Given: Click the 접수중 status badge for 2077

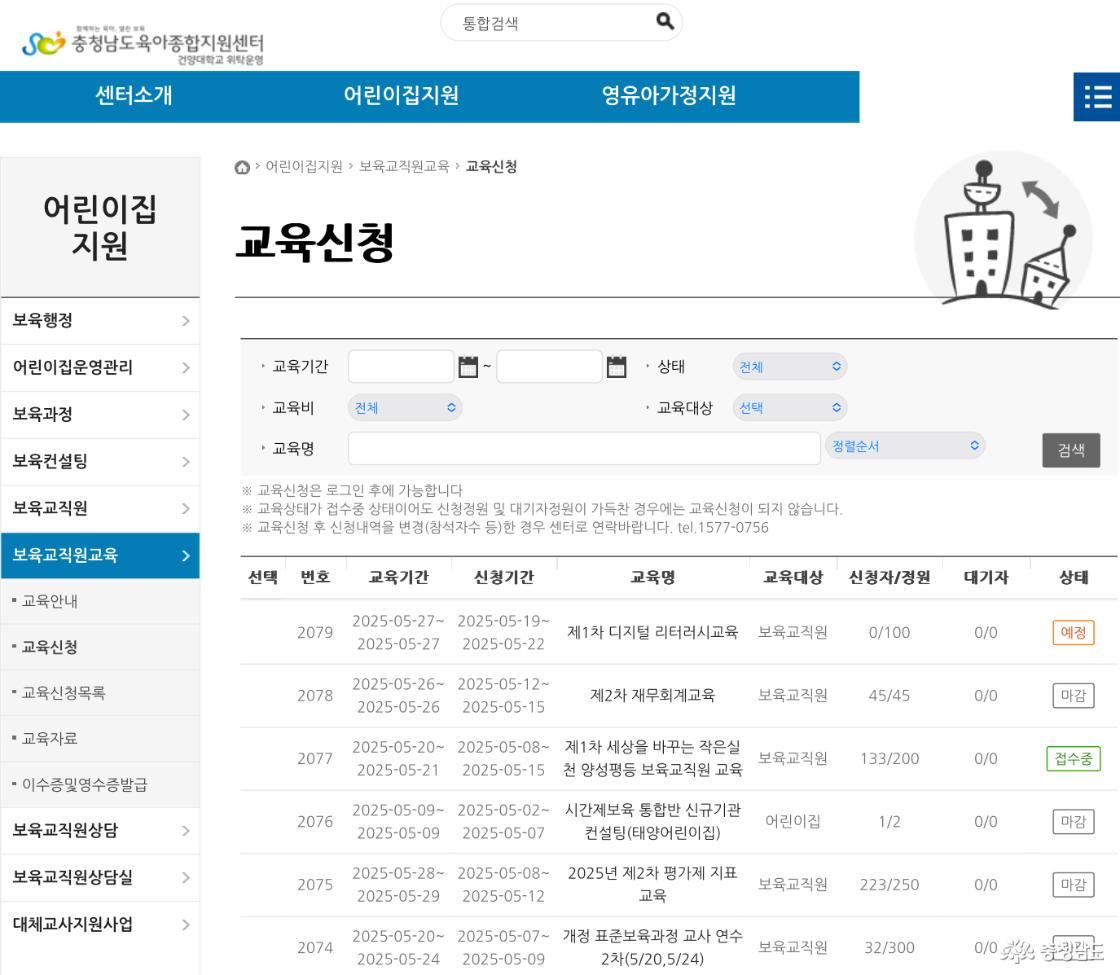Looking at the screenshot, I should point(1073,759).
